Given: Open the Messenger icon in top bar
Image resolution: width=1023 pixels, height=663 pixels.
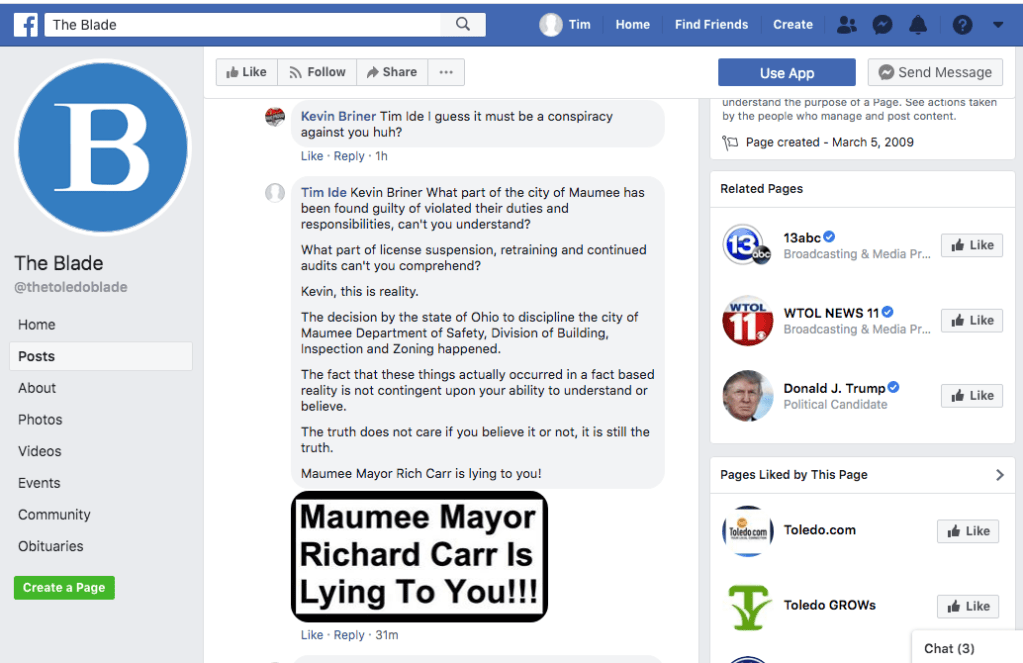Looking at the screenshot, I should 882,25.
